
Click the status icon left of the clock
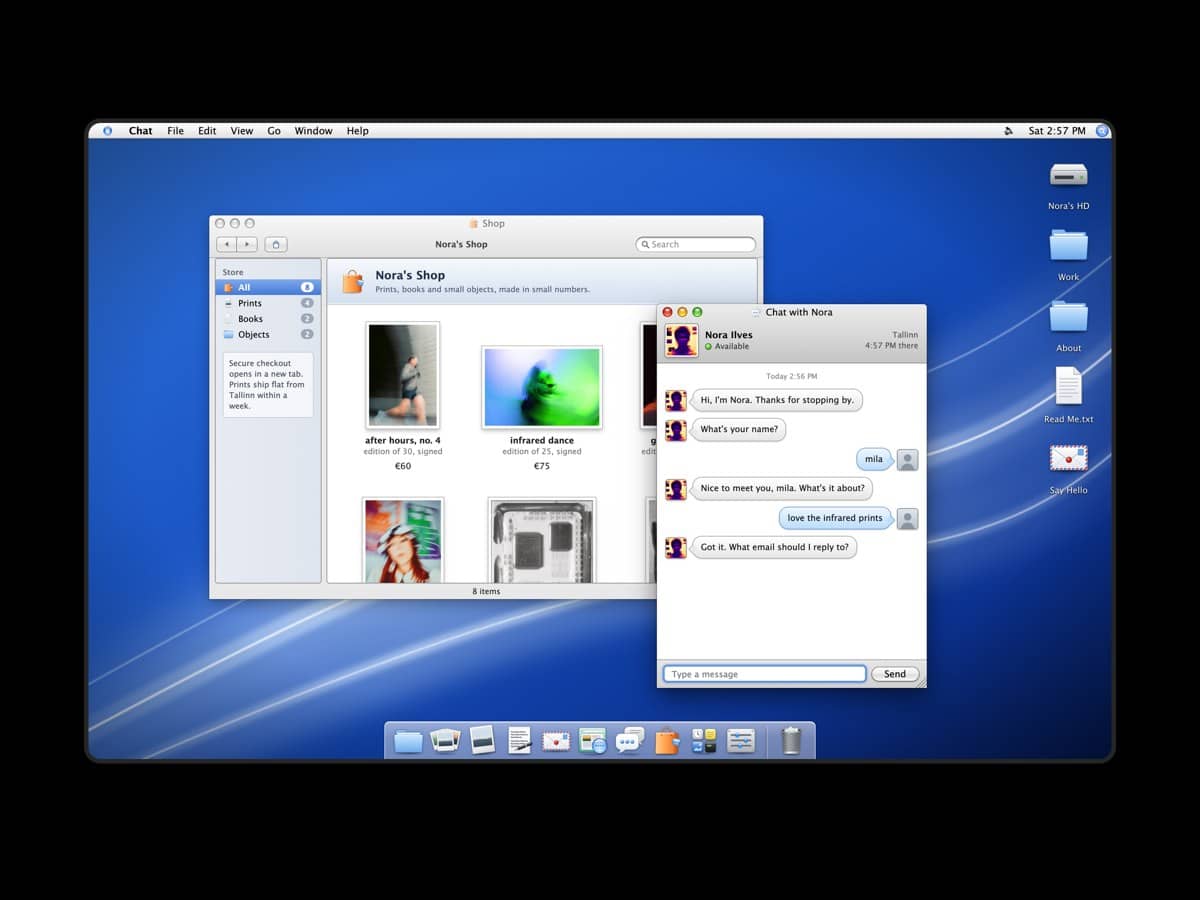point(1008,131)
